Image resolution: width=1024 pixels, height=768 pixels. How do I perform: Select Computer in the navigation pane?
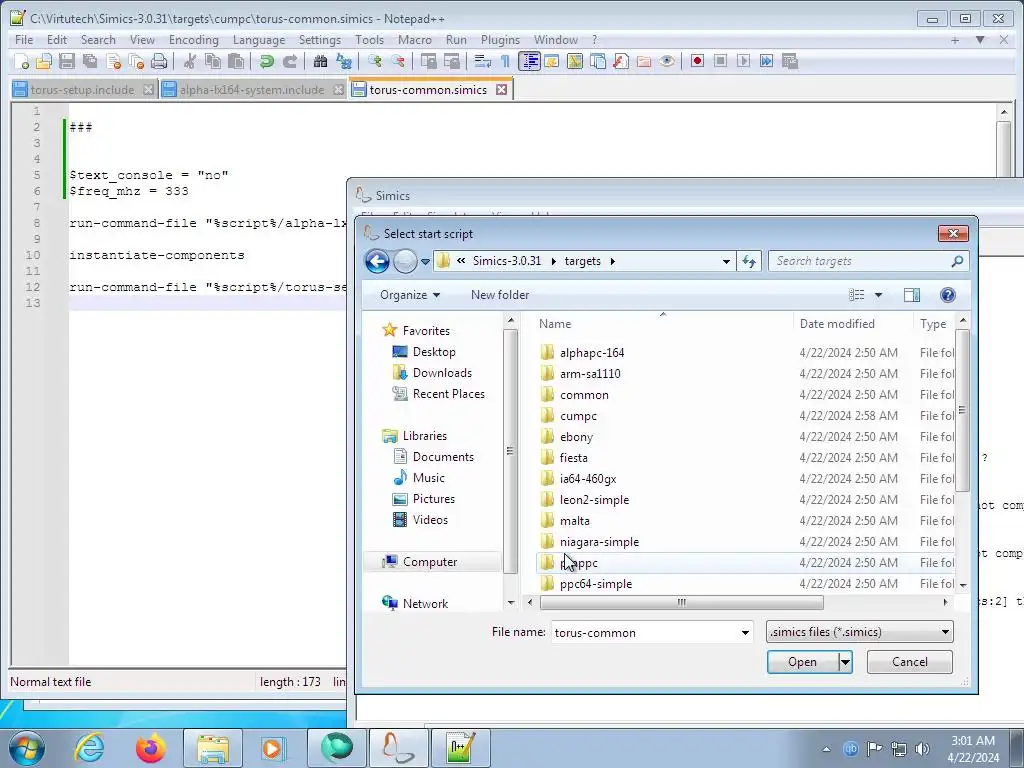430,562
